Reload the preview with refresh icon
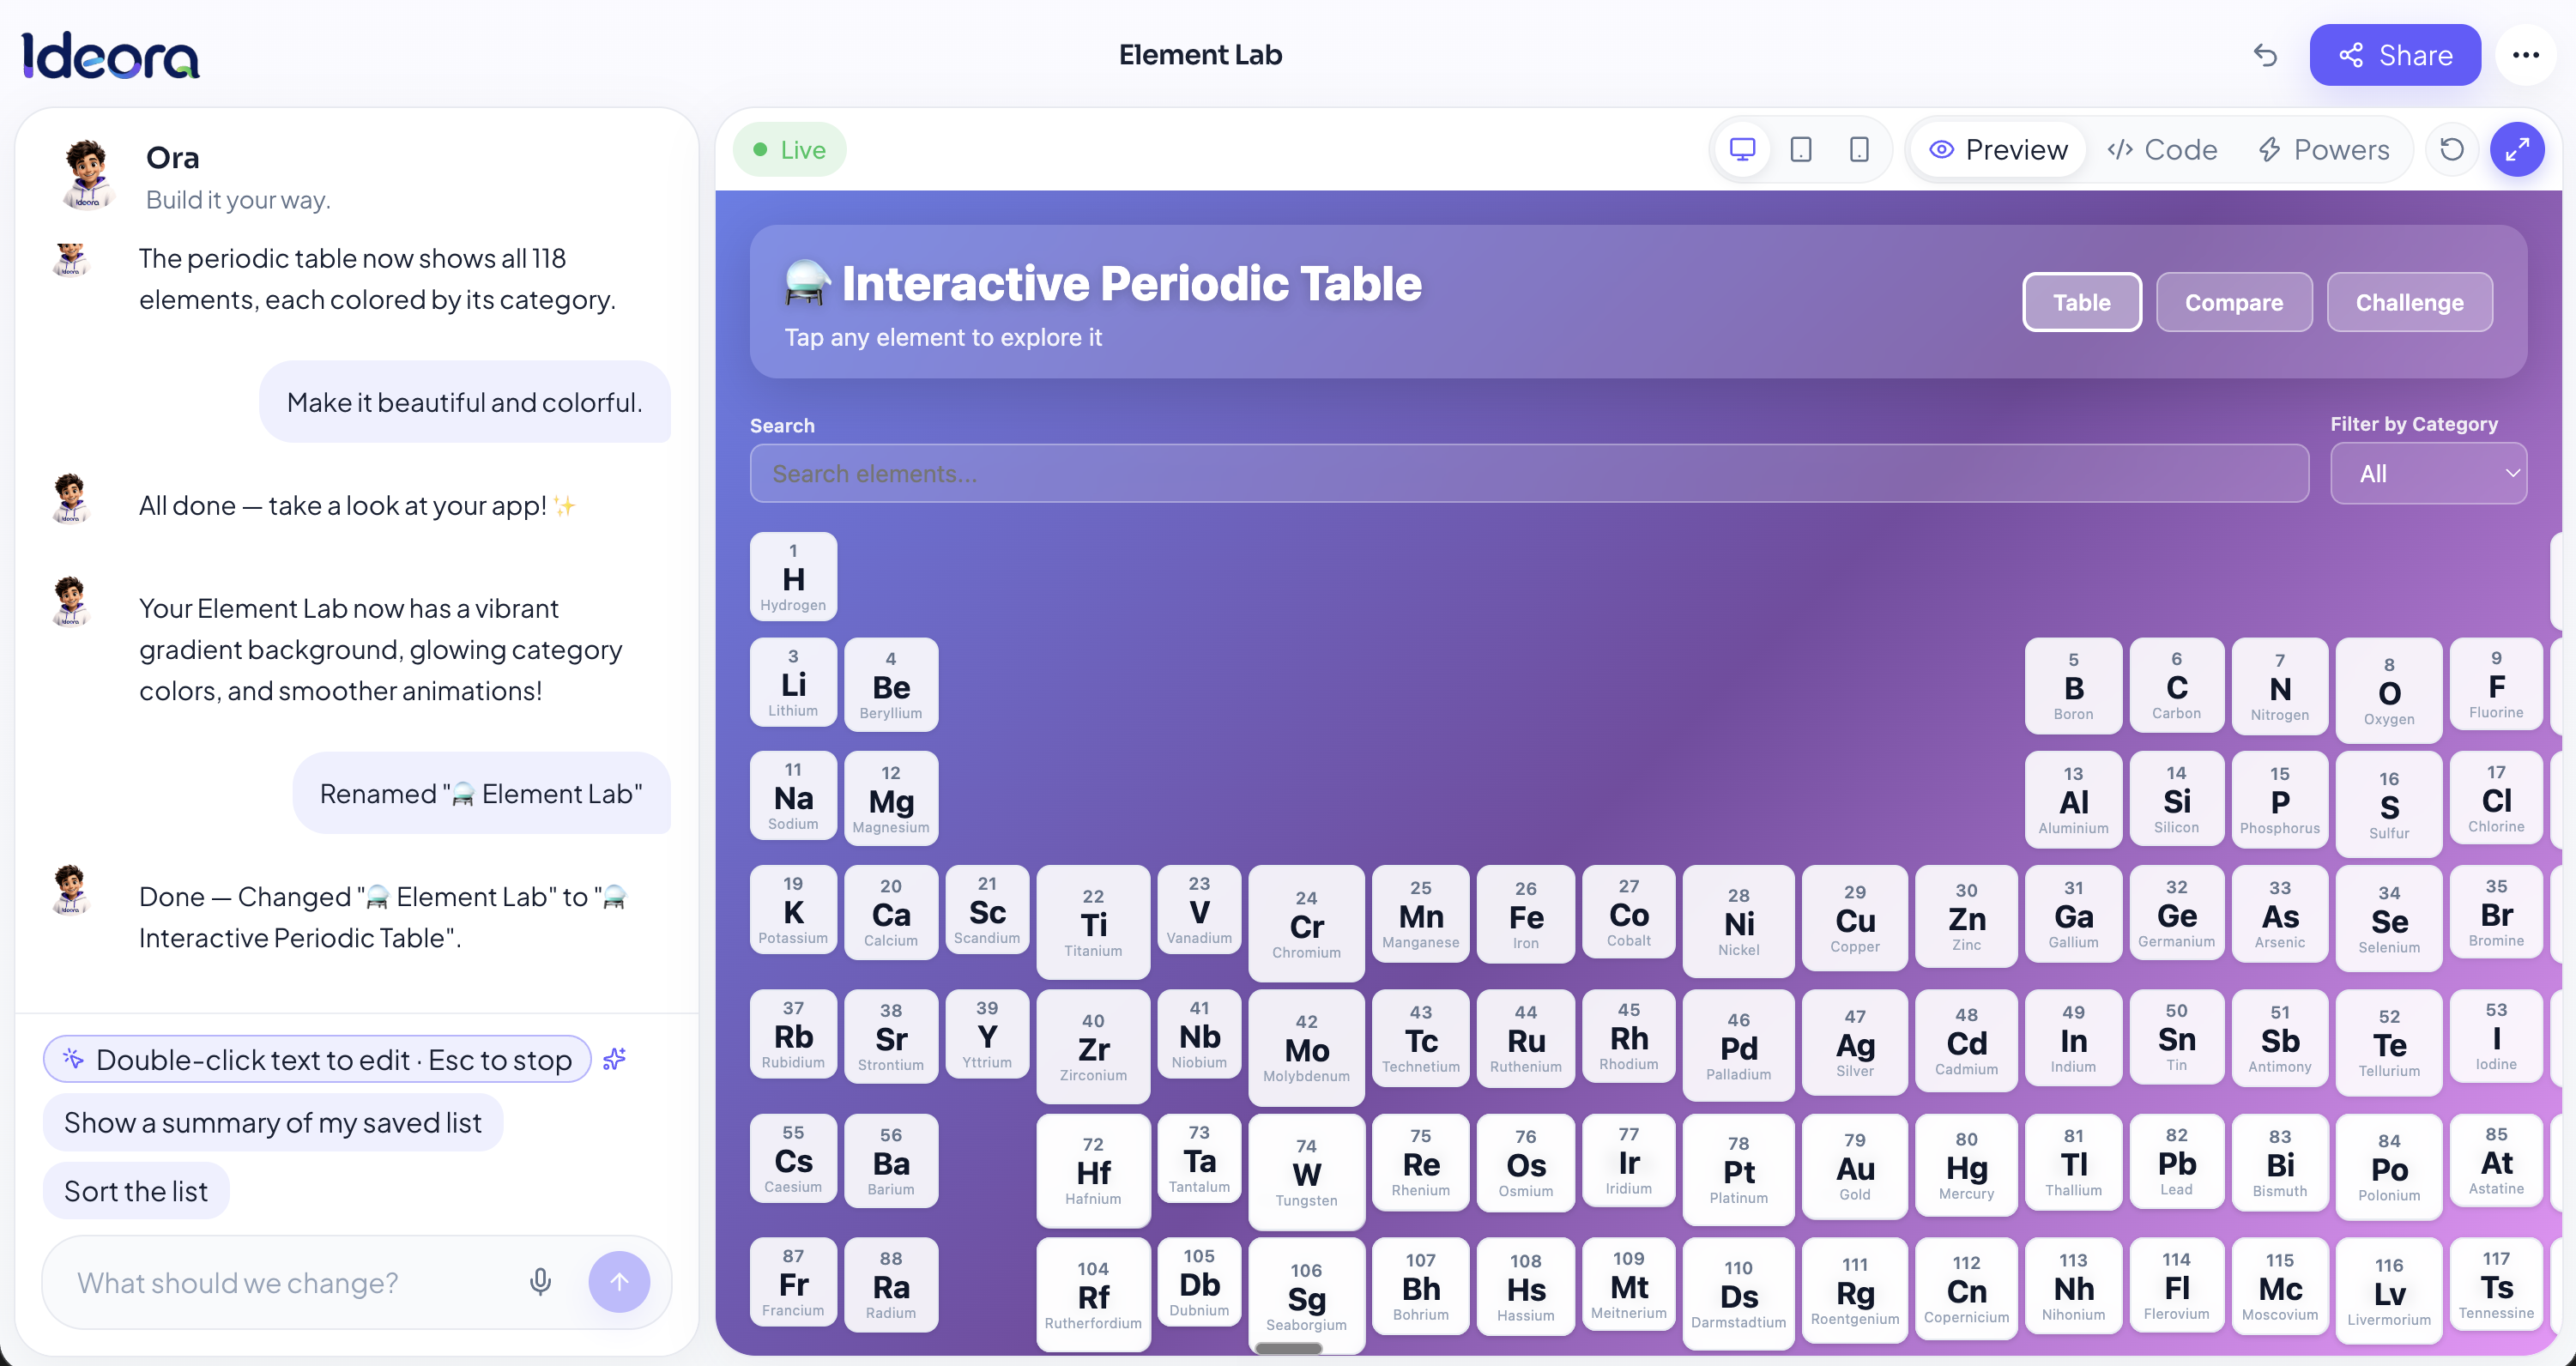The image size is (2576, 1366). (2452, 150)
